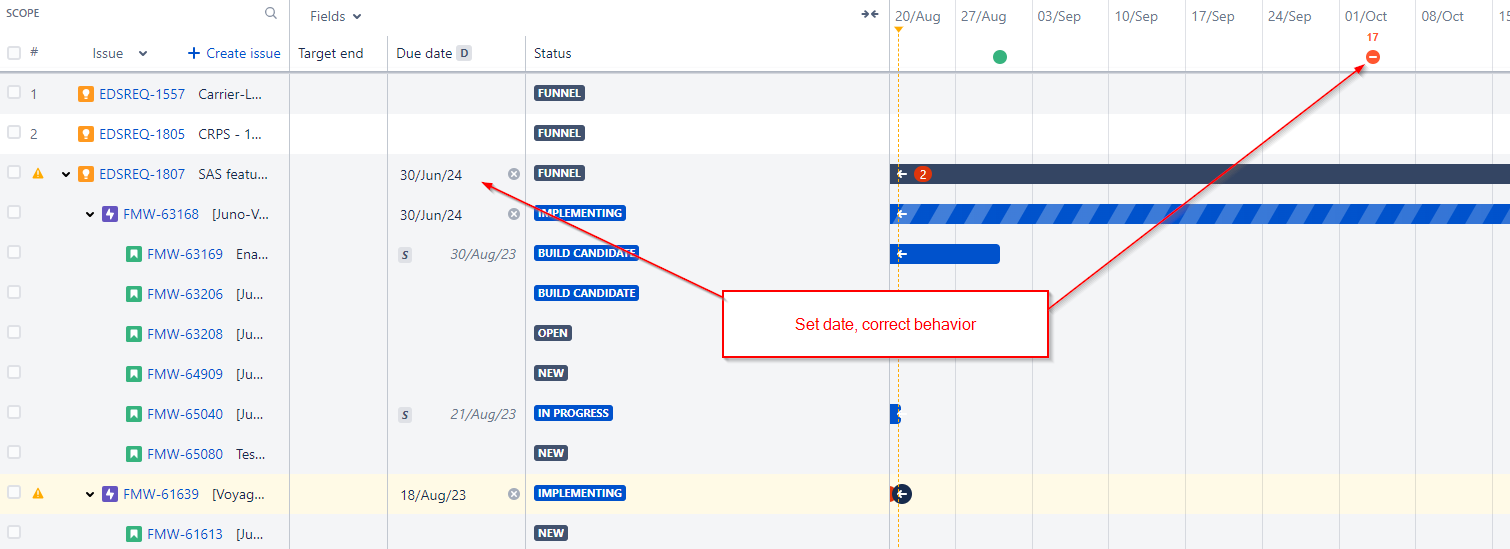Click the dark timeline bar for EDSREQ-1807
The height and width of the screenshot is (549, 1510).
click(1200, 174)
